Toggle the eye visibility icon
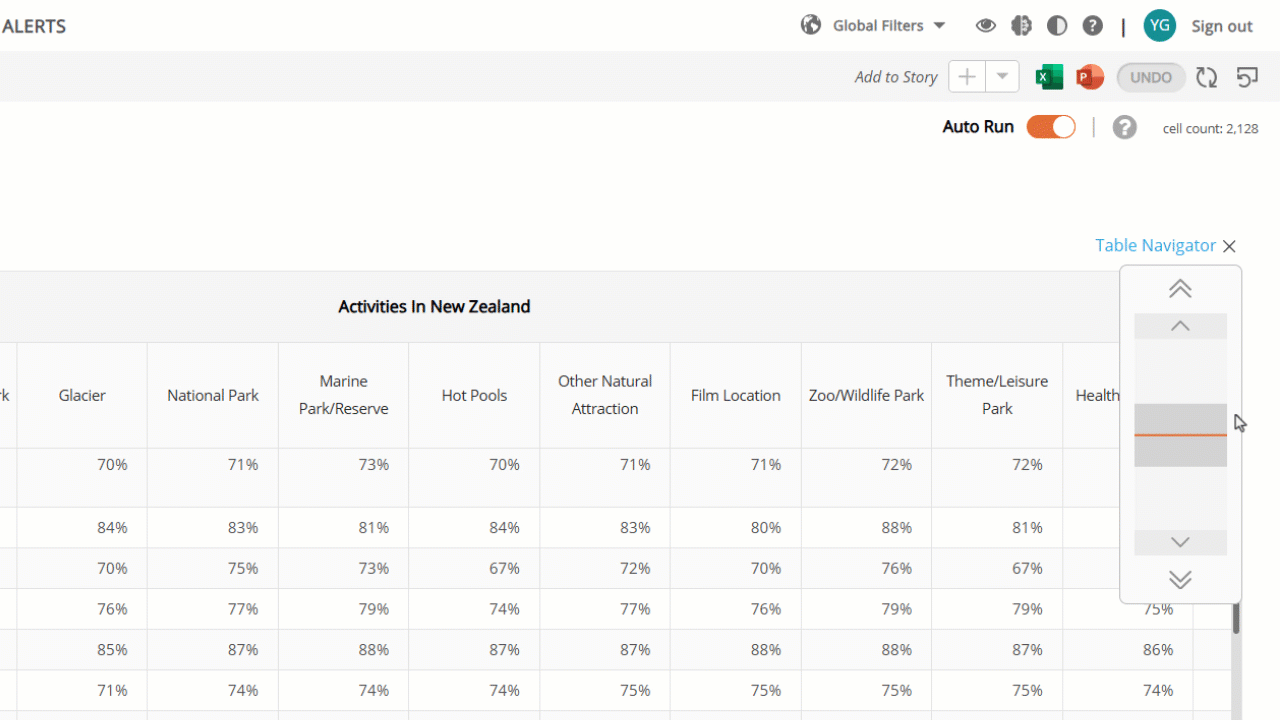This screenshot has height=720, width=1280. 986,26
